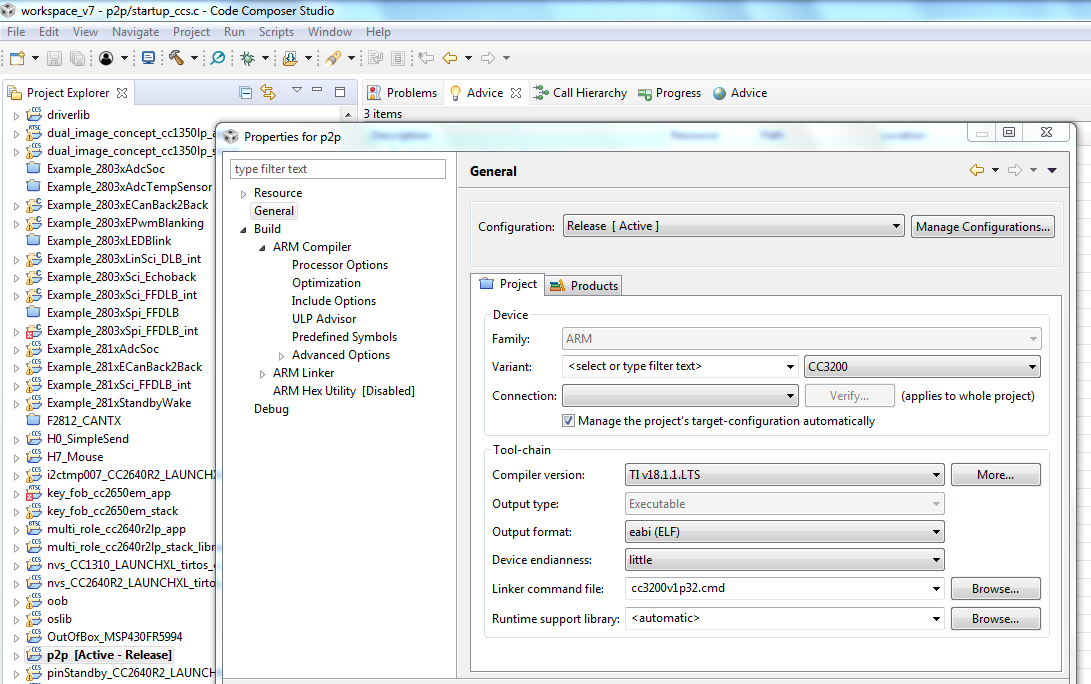Click the Debug bug icon in toolbar

pos(247,58)
